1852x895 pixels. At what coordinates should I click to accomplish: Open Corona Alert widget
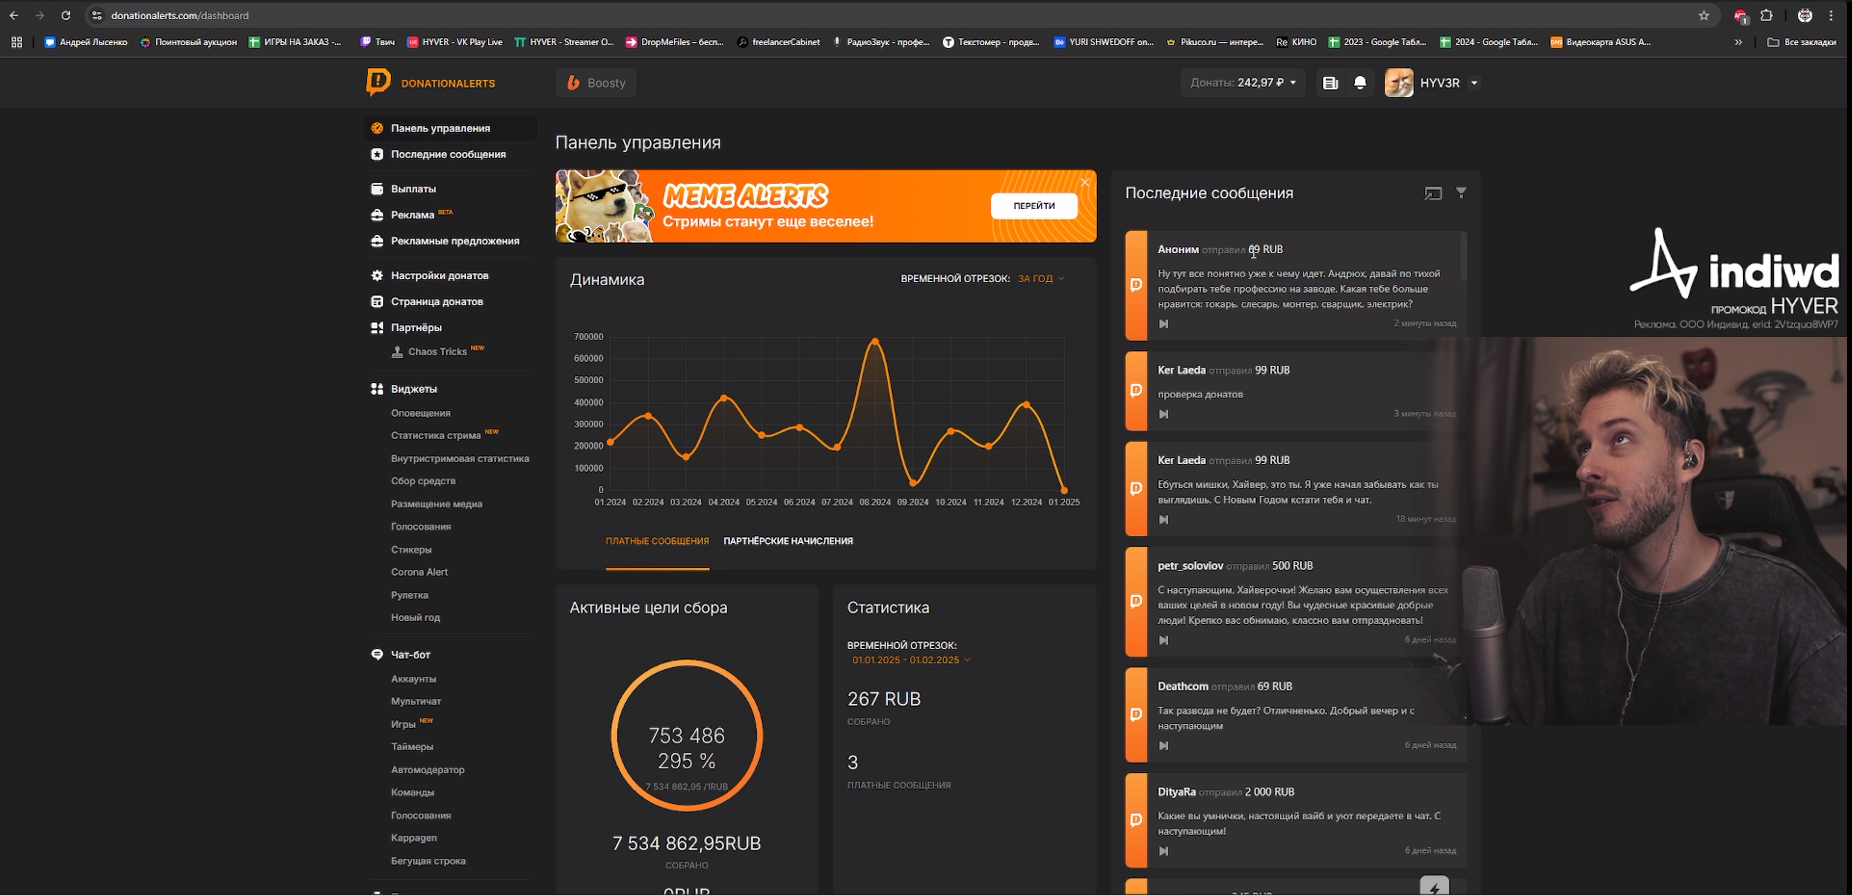(x=419, y=572)
